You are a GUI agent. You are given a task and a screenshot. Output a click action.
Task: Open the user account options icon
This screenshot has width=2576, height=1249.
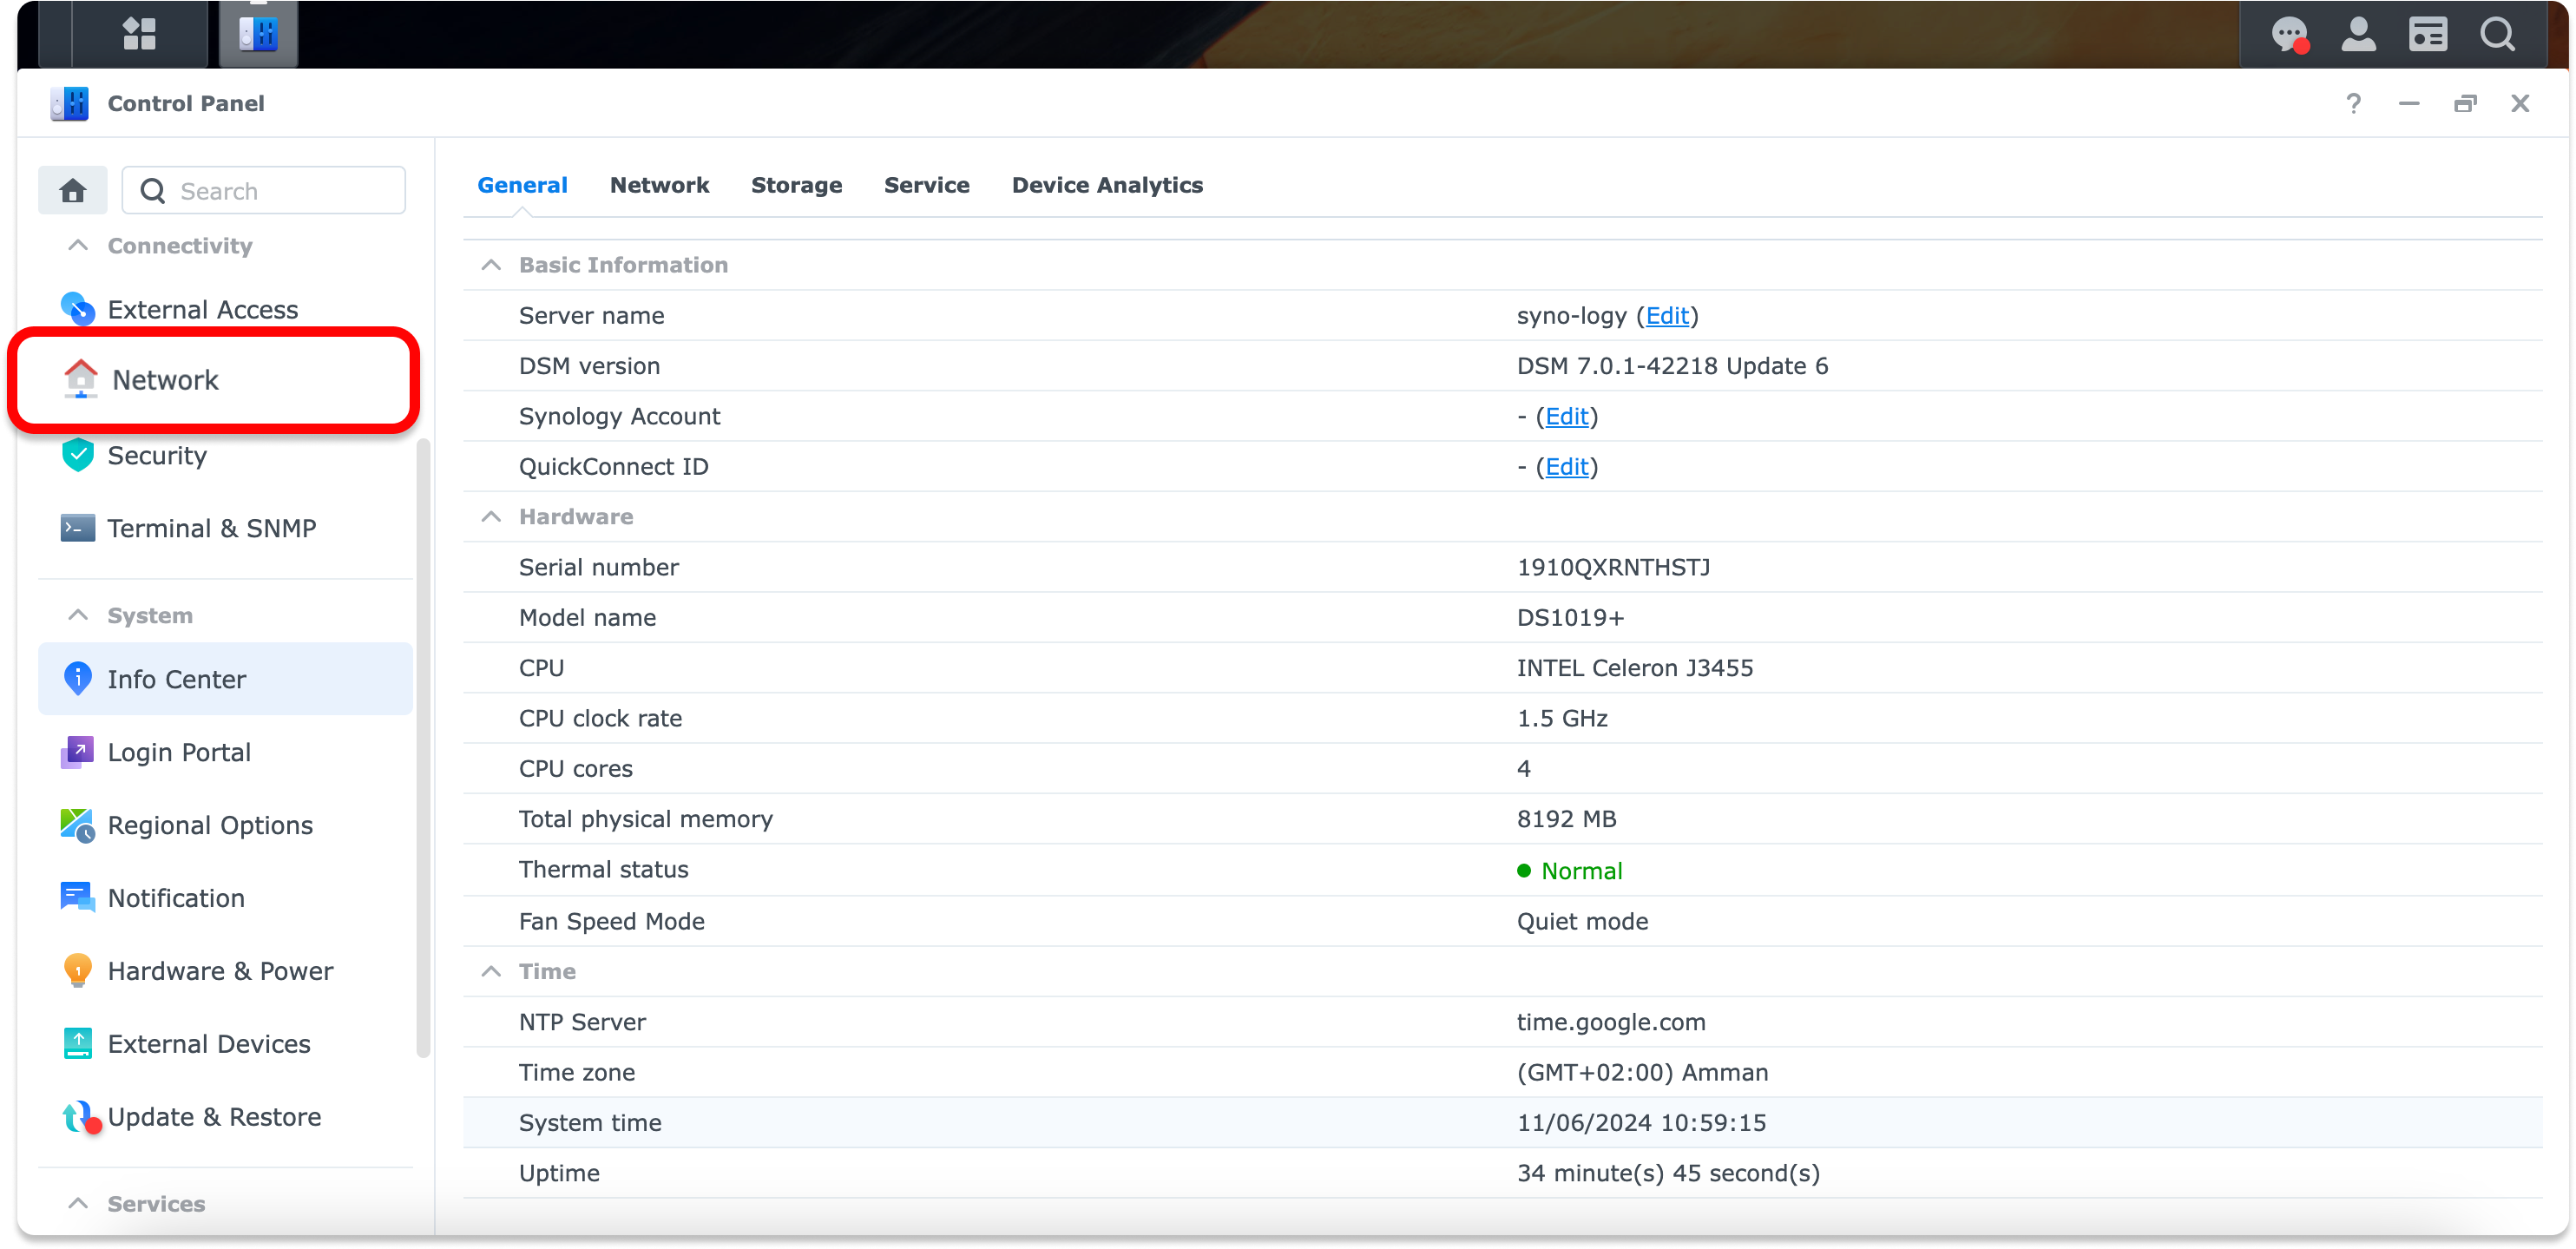pyautogui.click(x=2358, y=34)
